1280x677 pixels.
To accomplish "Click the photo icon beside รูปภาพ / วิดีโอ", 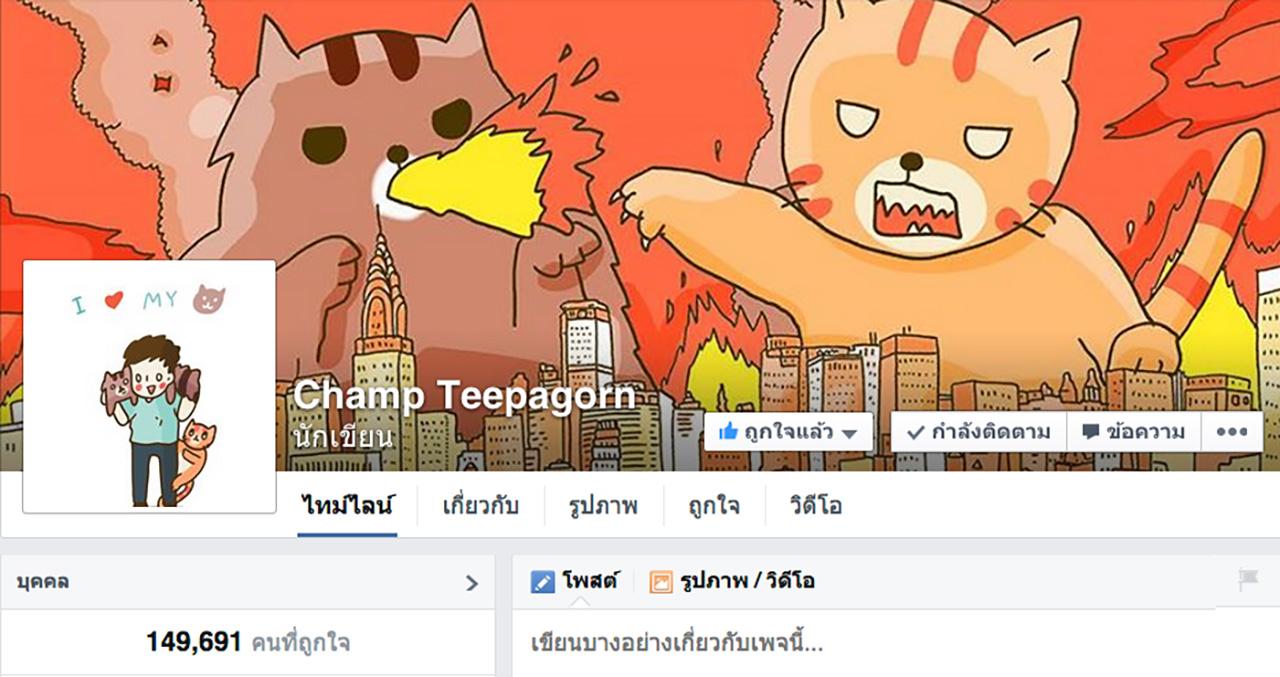I will [660, 581].
